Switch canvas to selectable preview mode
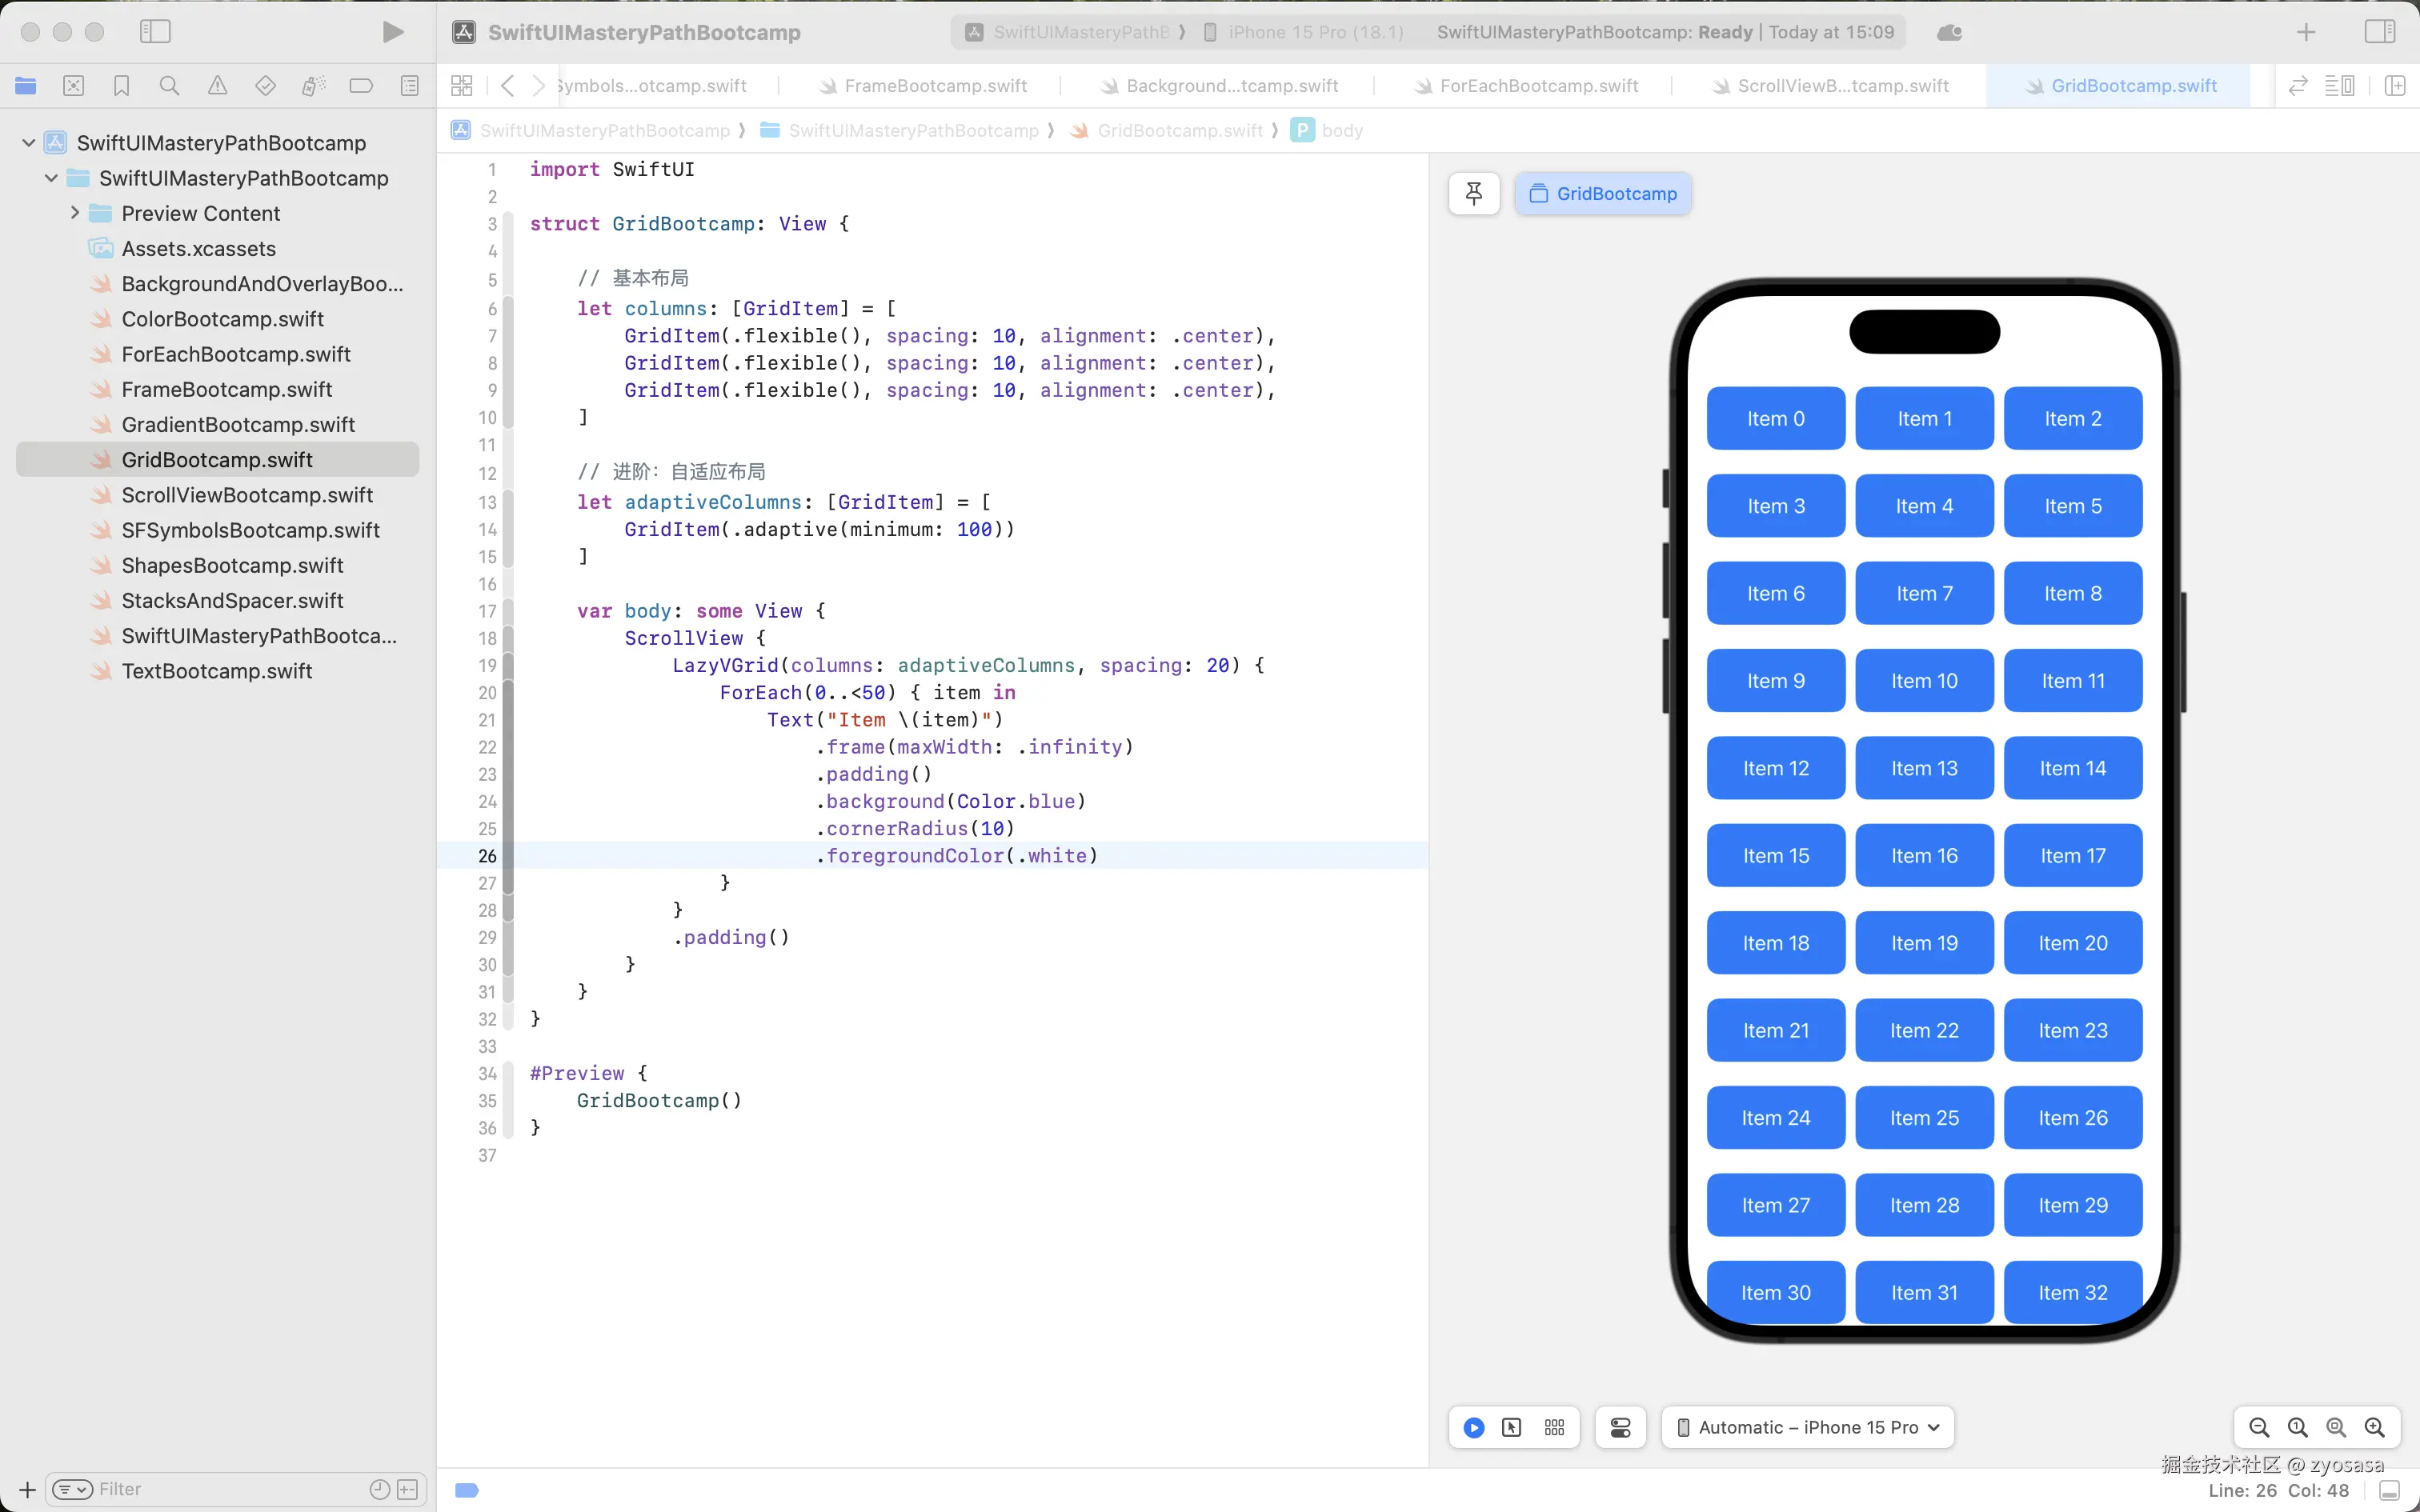Image resolution: width=2420 pixels, height=1512 pixels. tap(1511, 1427)
